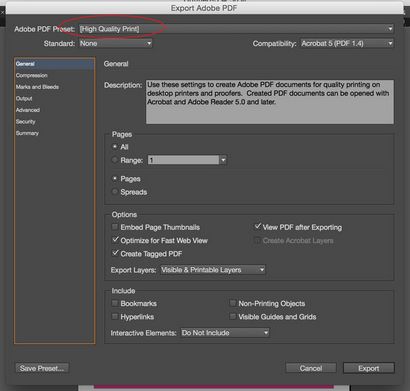Open the Standard dropdown set to None
Screen dimensions: 410x391
[x=115, y=43]
